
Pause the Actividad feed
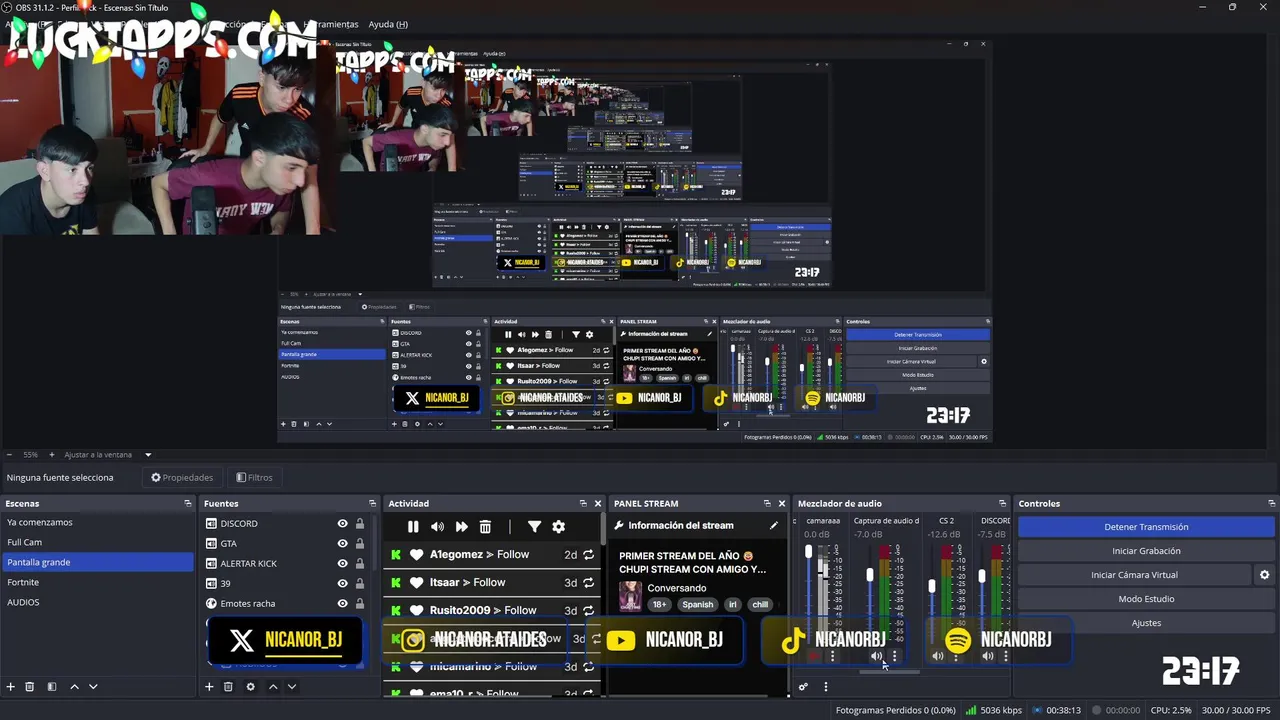click(413, 527)
